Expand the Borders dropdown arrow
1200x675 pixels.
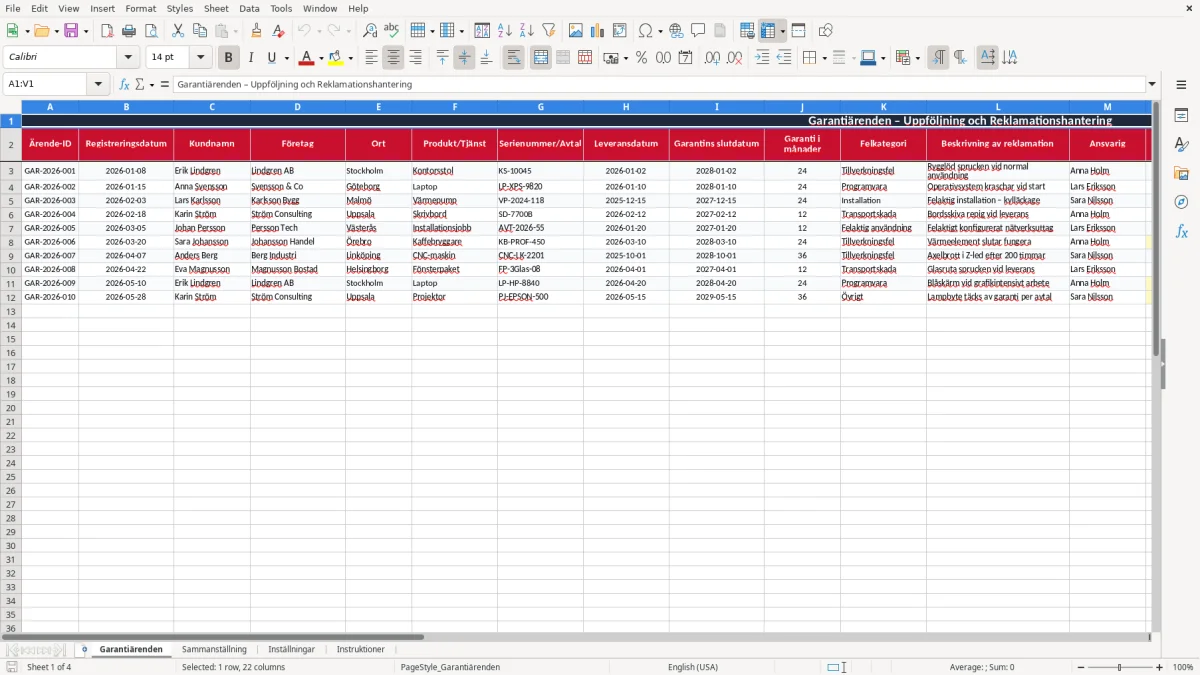pos(825,58)
